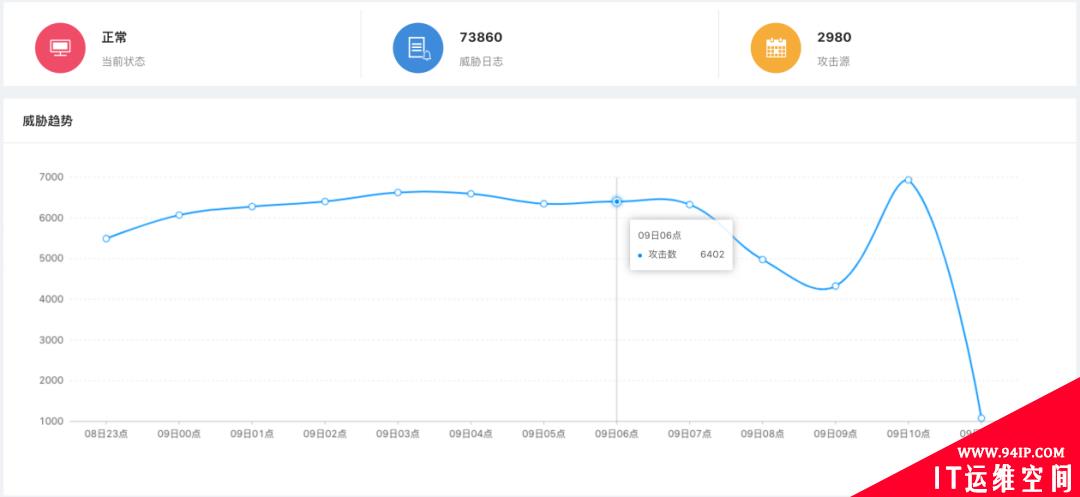Click the data point at 09日02点
The image size is (1080, 497).
coord(325,202)
